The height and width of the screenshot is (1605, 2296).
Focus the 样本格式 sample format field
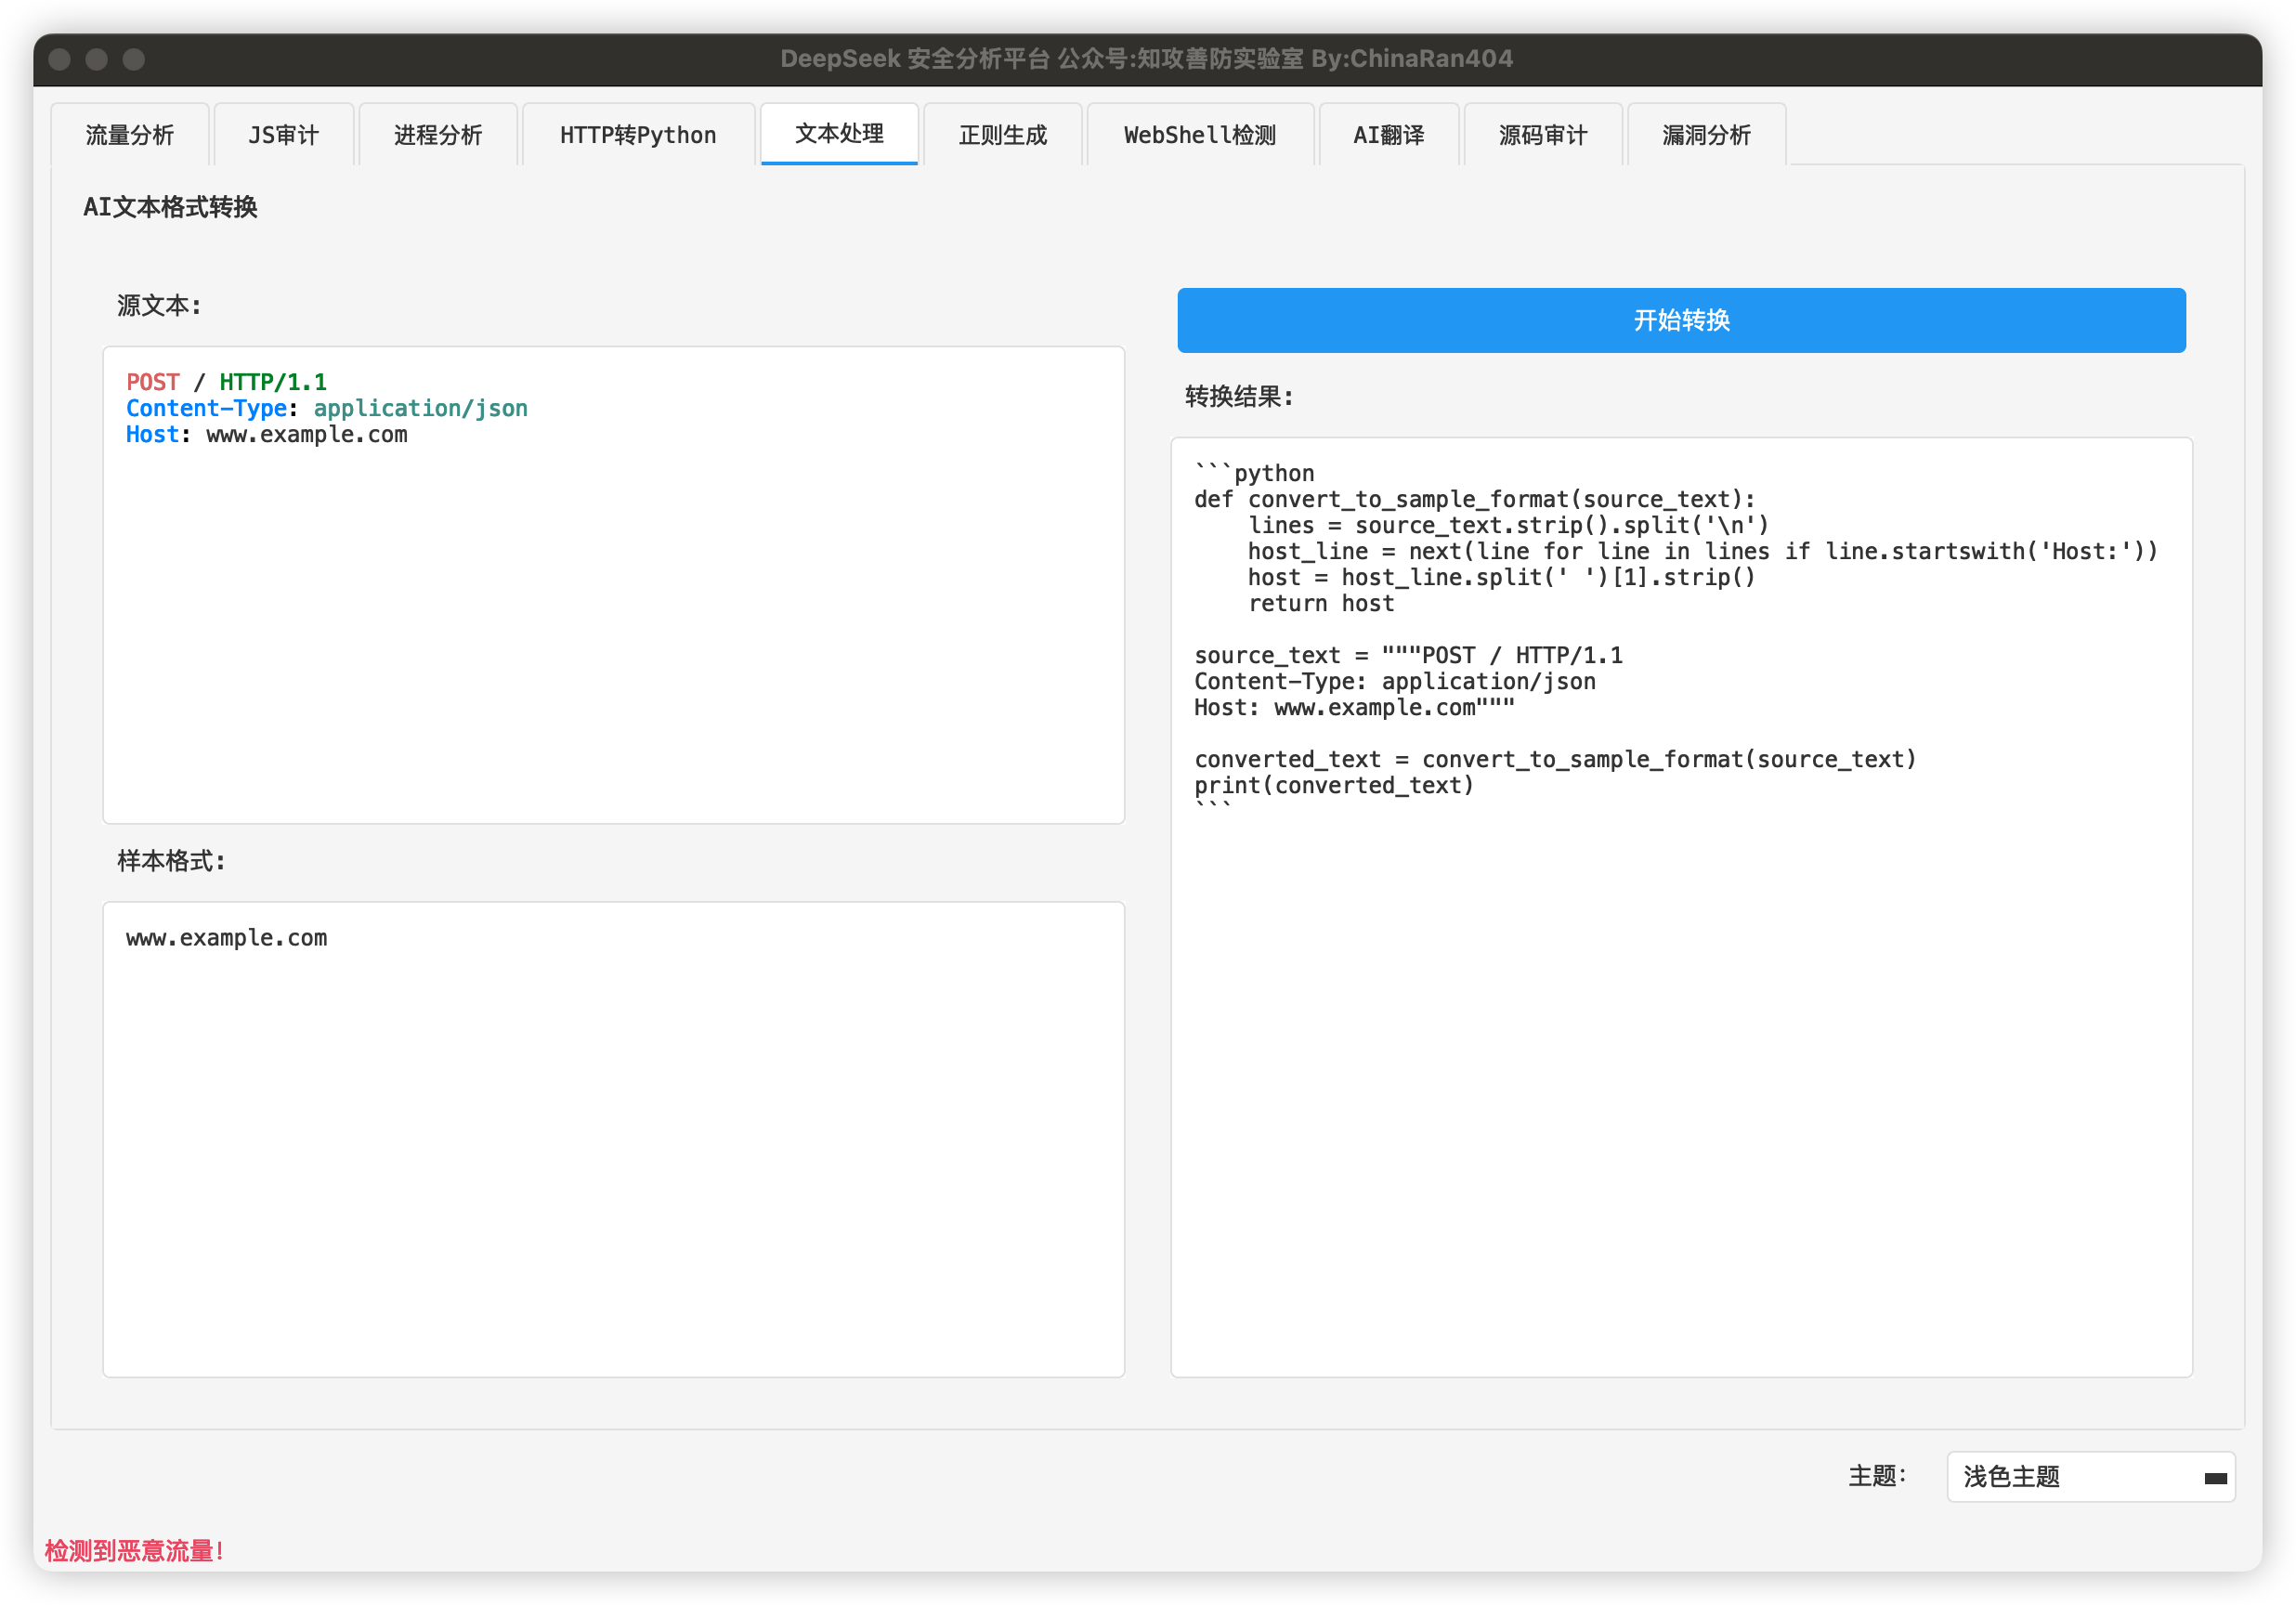613,1160
